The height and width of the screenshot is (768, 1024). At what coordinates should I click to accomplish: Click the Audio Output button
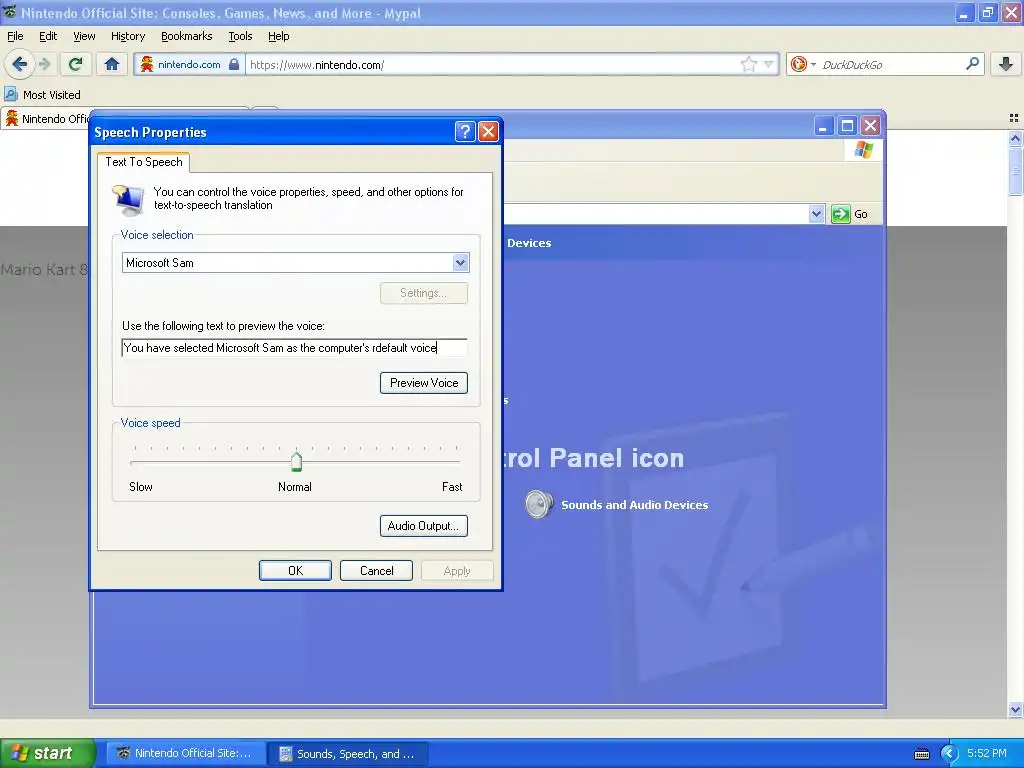point(424,526)
